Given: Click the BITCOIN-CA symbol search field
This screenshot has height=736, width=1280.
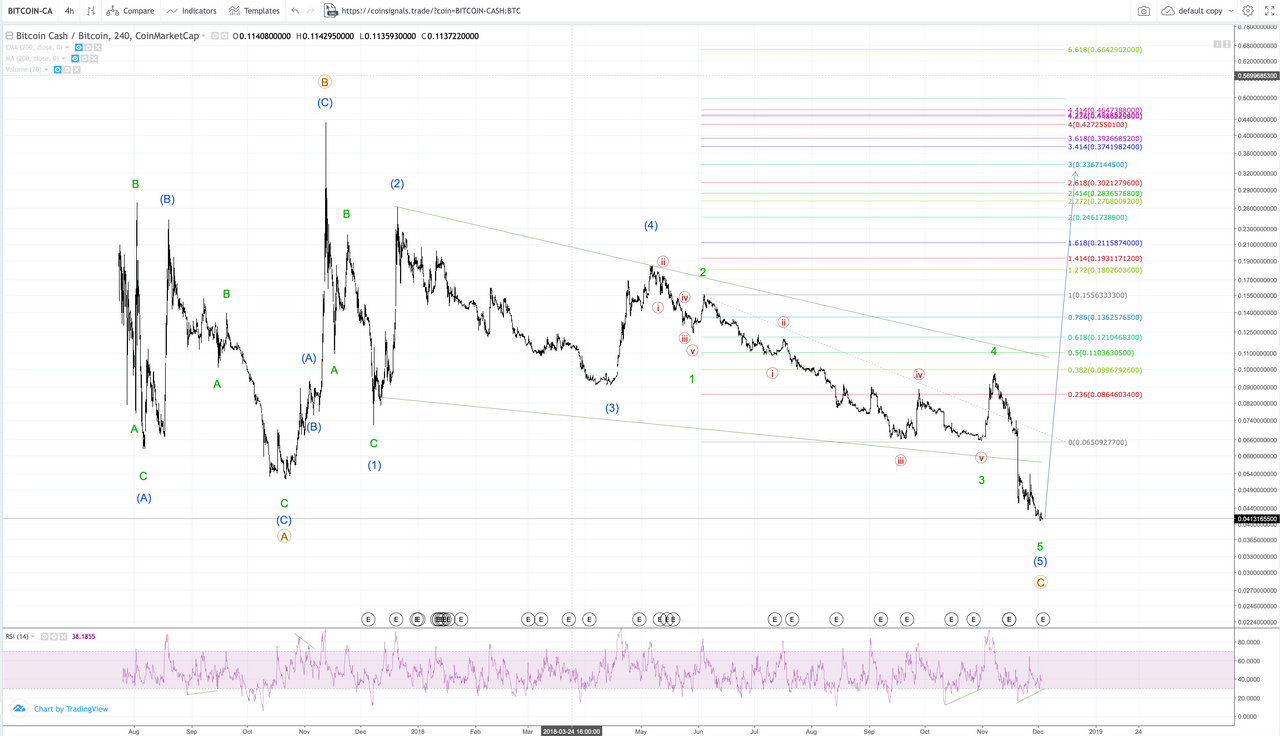Looking at the screenshot, I should (29, 11).
